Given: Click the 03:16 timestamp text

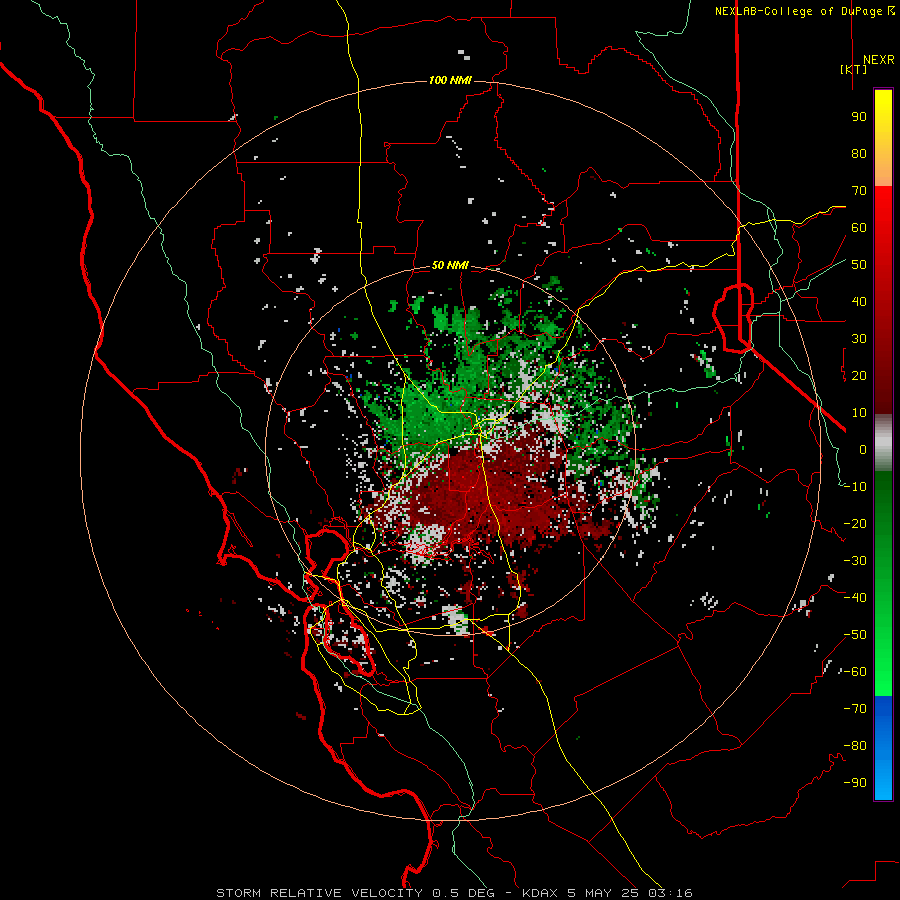Looking at the screenshot, I should pyautogui.click(x=670, y=893).
